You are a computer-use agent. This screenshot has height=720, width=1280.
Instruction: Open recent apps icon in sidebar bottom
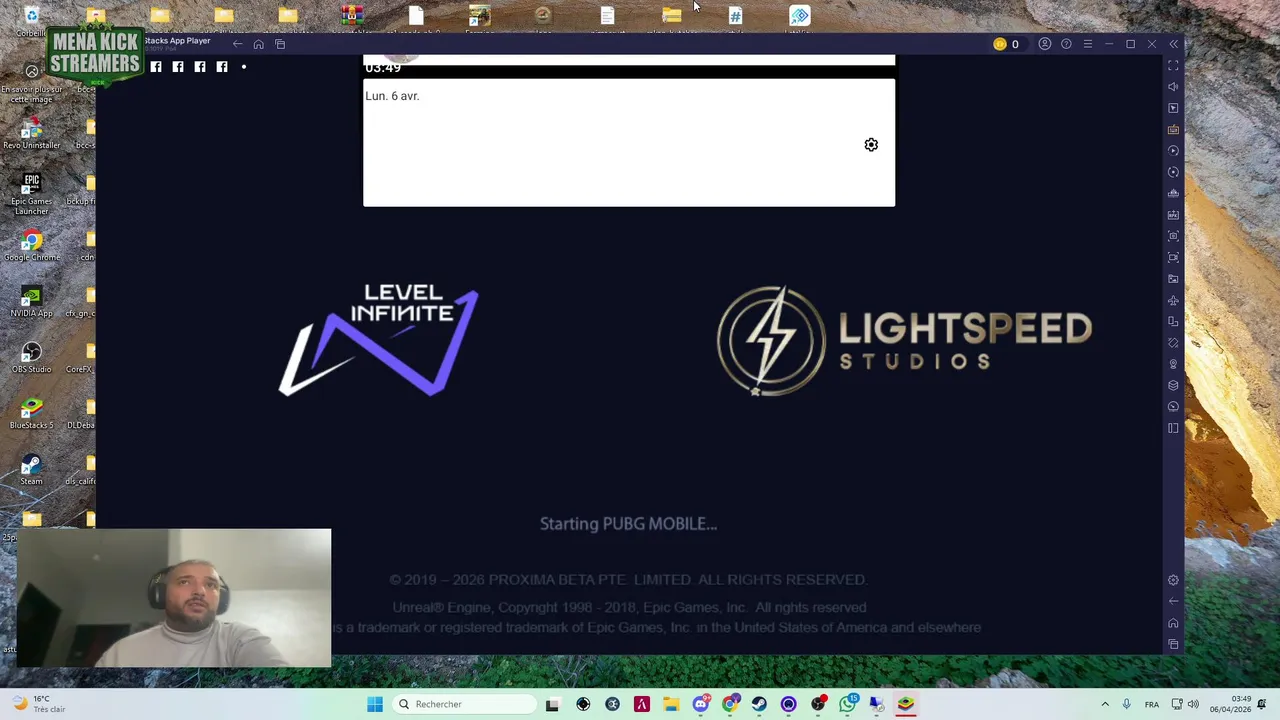[x=1173, y=644]
